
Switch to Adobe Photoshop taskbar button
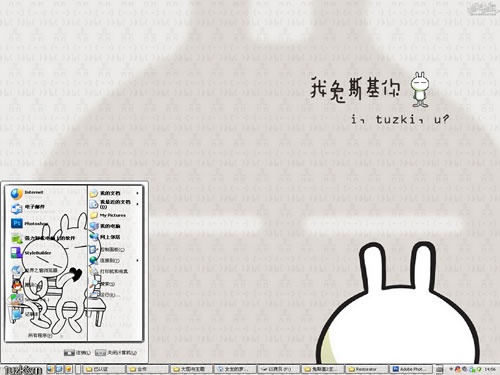click(411, 369)
